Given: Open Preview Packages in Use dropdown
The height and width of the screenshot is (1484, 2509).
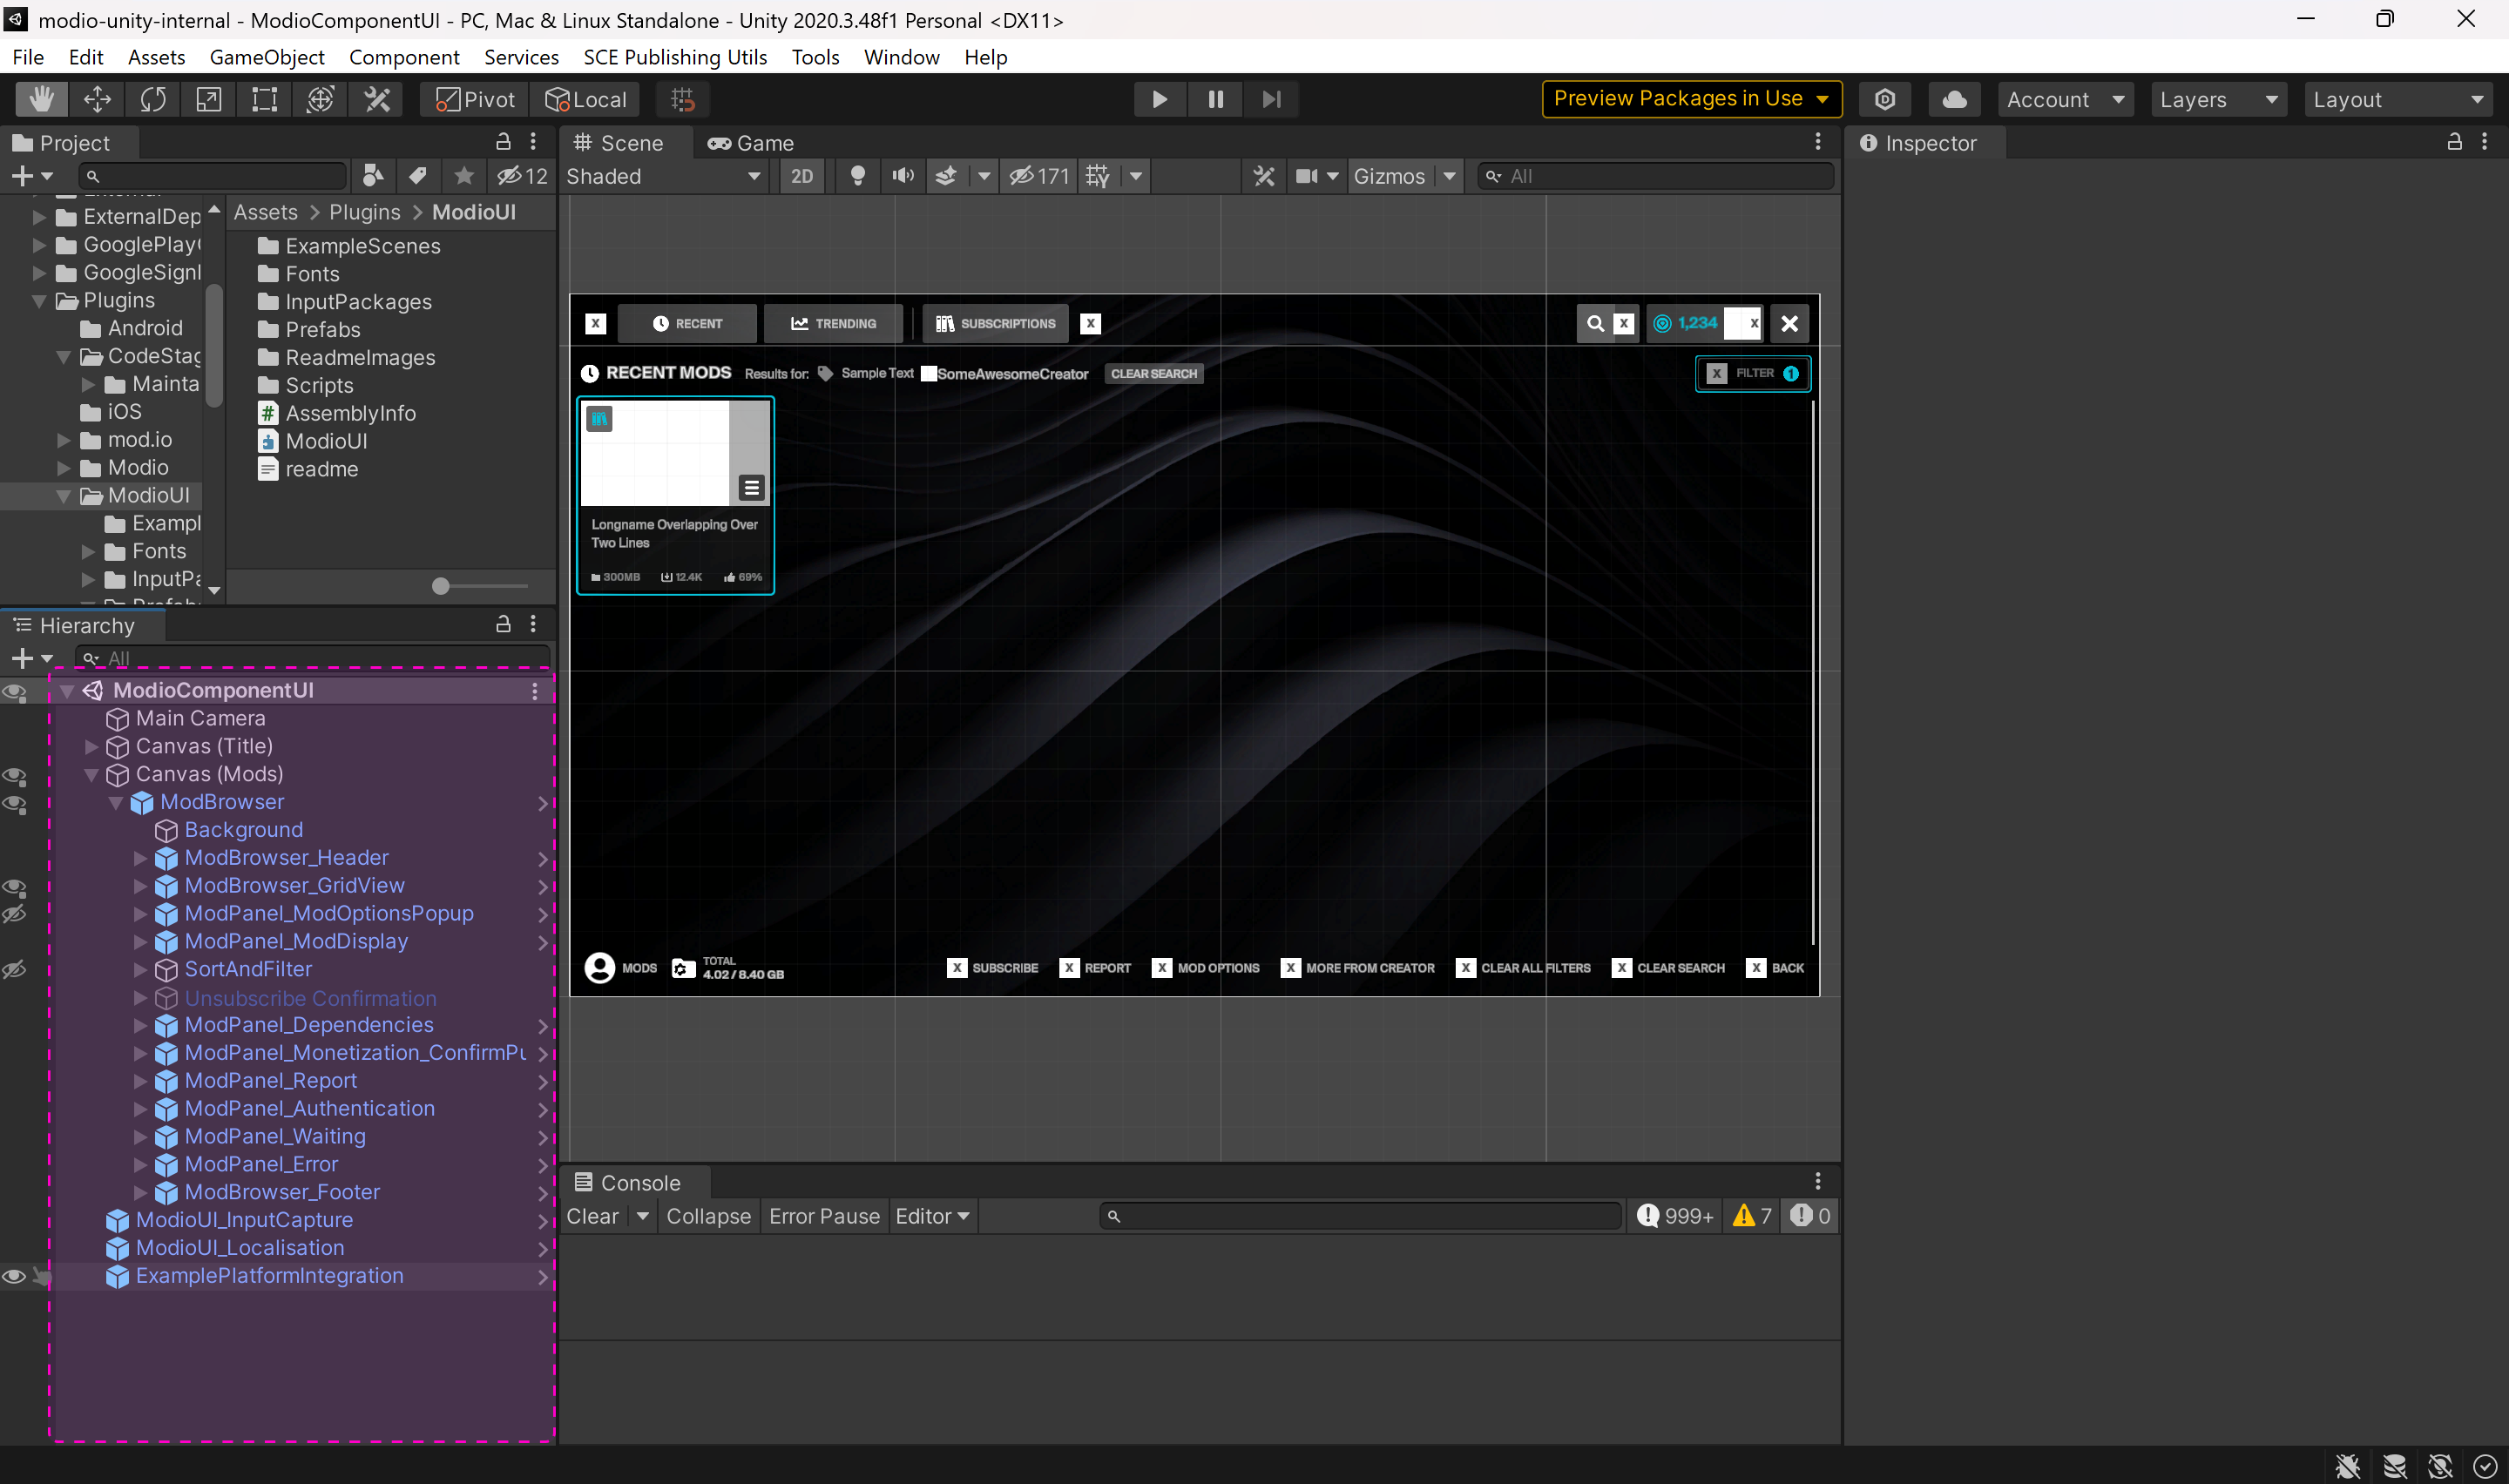Looking at the screenshot, I should pyautogui.click(x=1692, y=99).
